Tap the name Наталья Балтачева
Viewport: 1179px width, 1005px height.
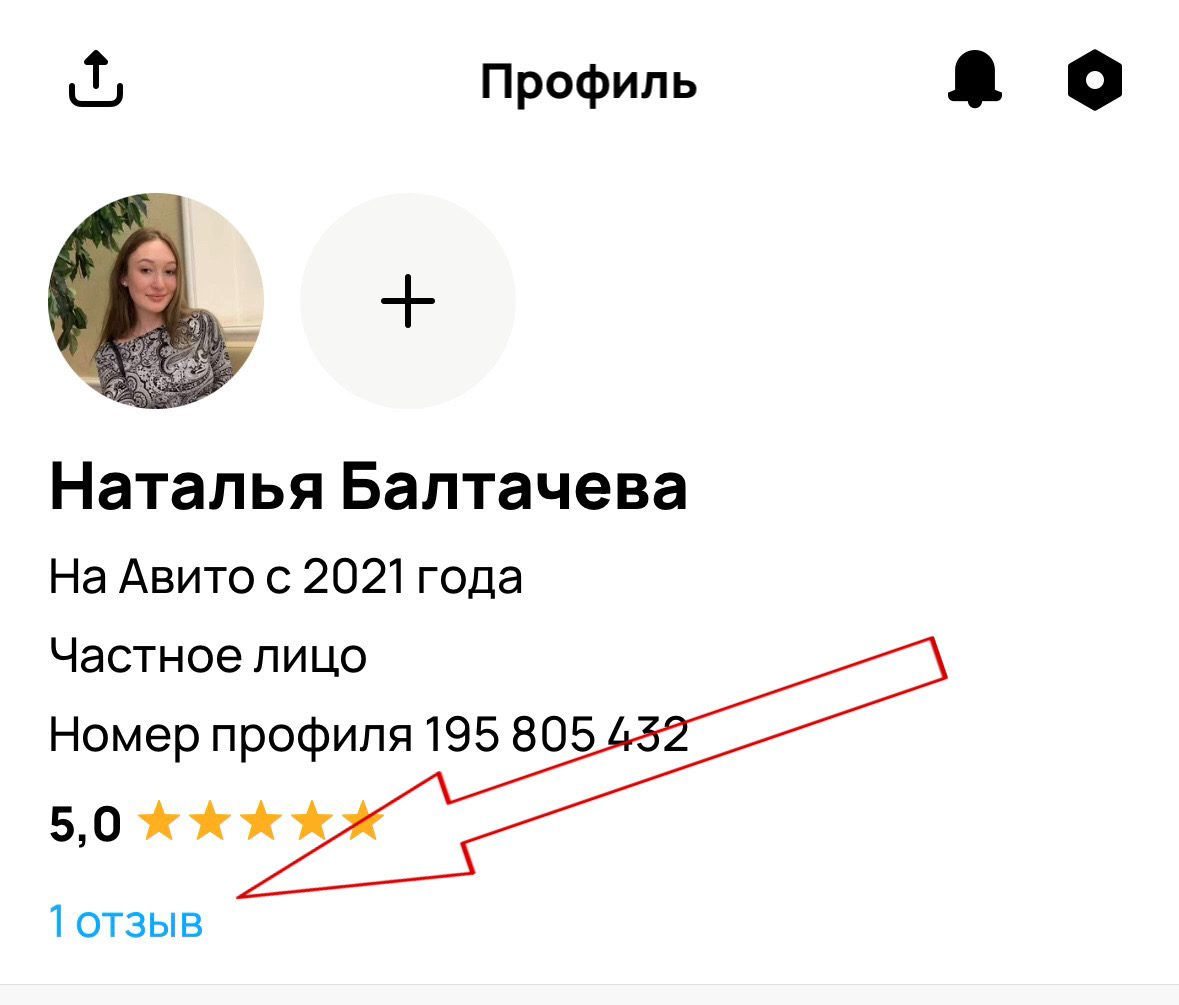click(x=368, y=487)
